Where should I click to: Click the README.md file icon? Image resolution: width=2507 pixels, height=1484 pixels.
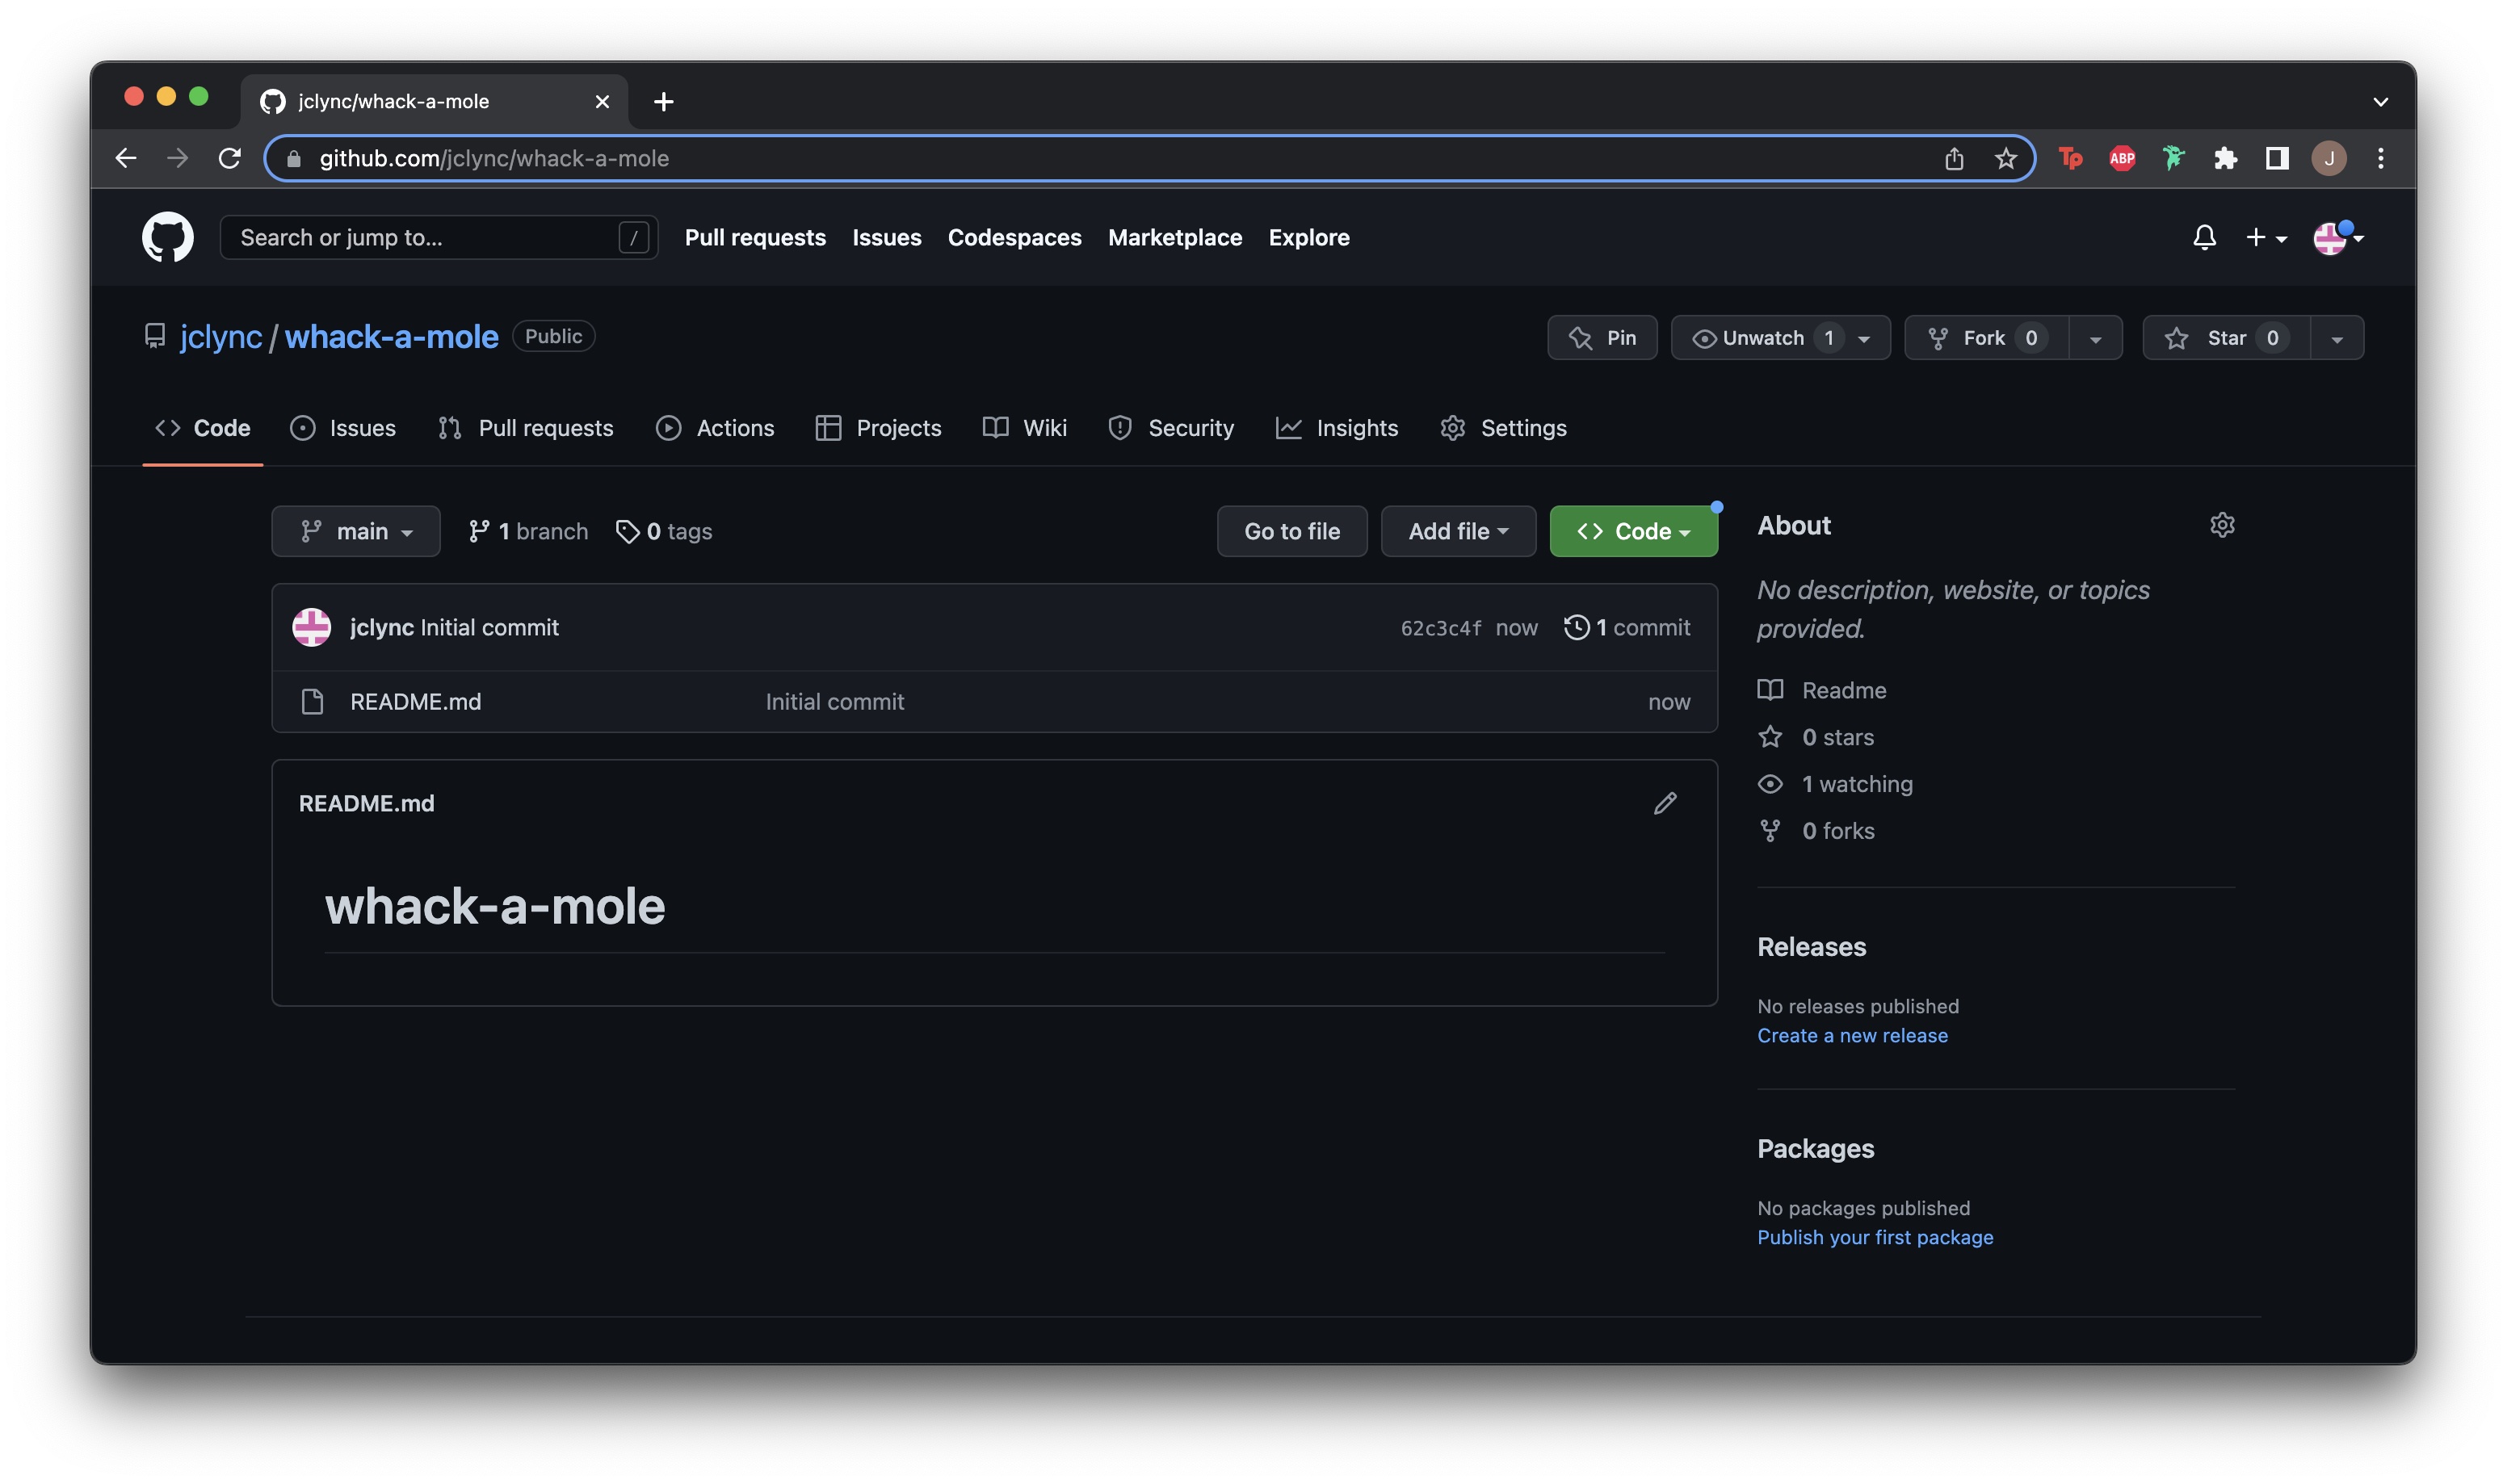point(312,702)
